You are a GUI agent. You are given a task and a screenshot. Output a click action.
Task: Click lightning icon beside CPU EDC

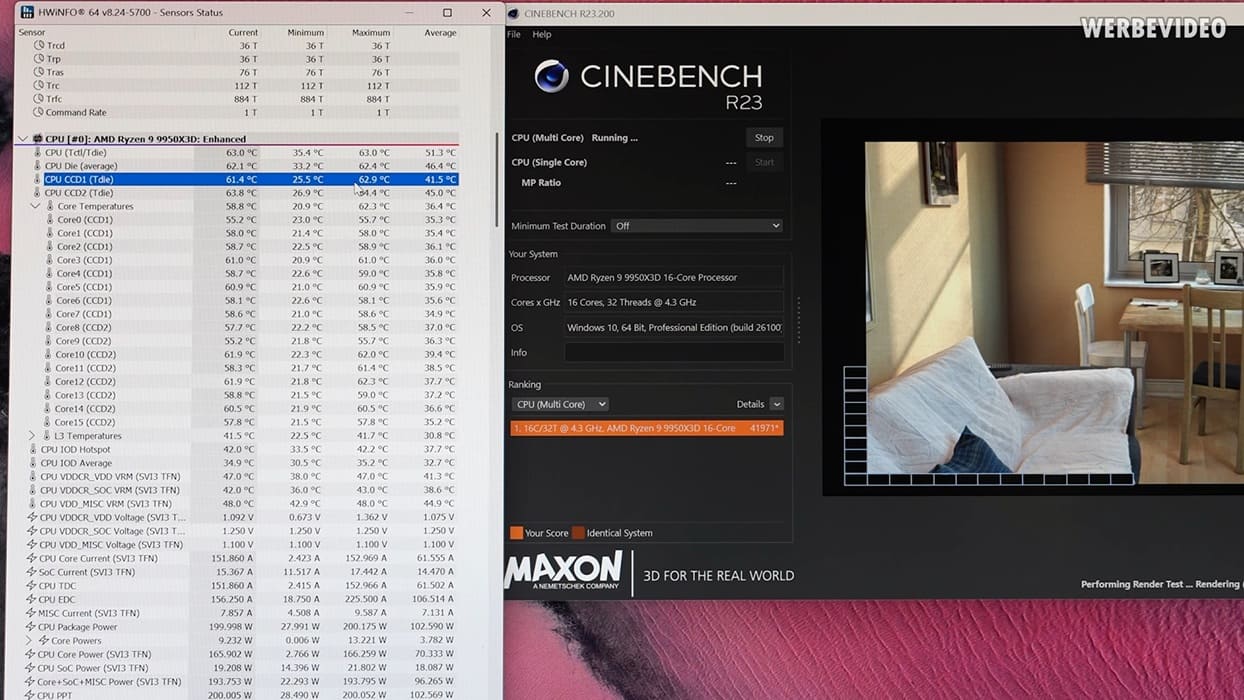pos(32,600)
